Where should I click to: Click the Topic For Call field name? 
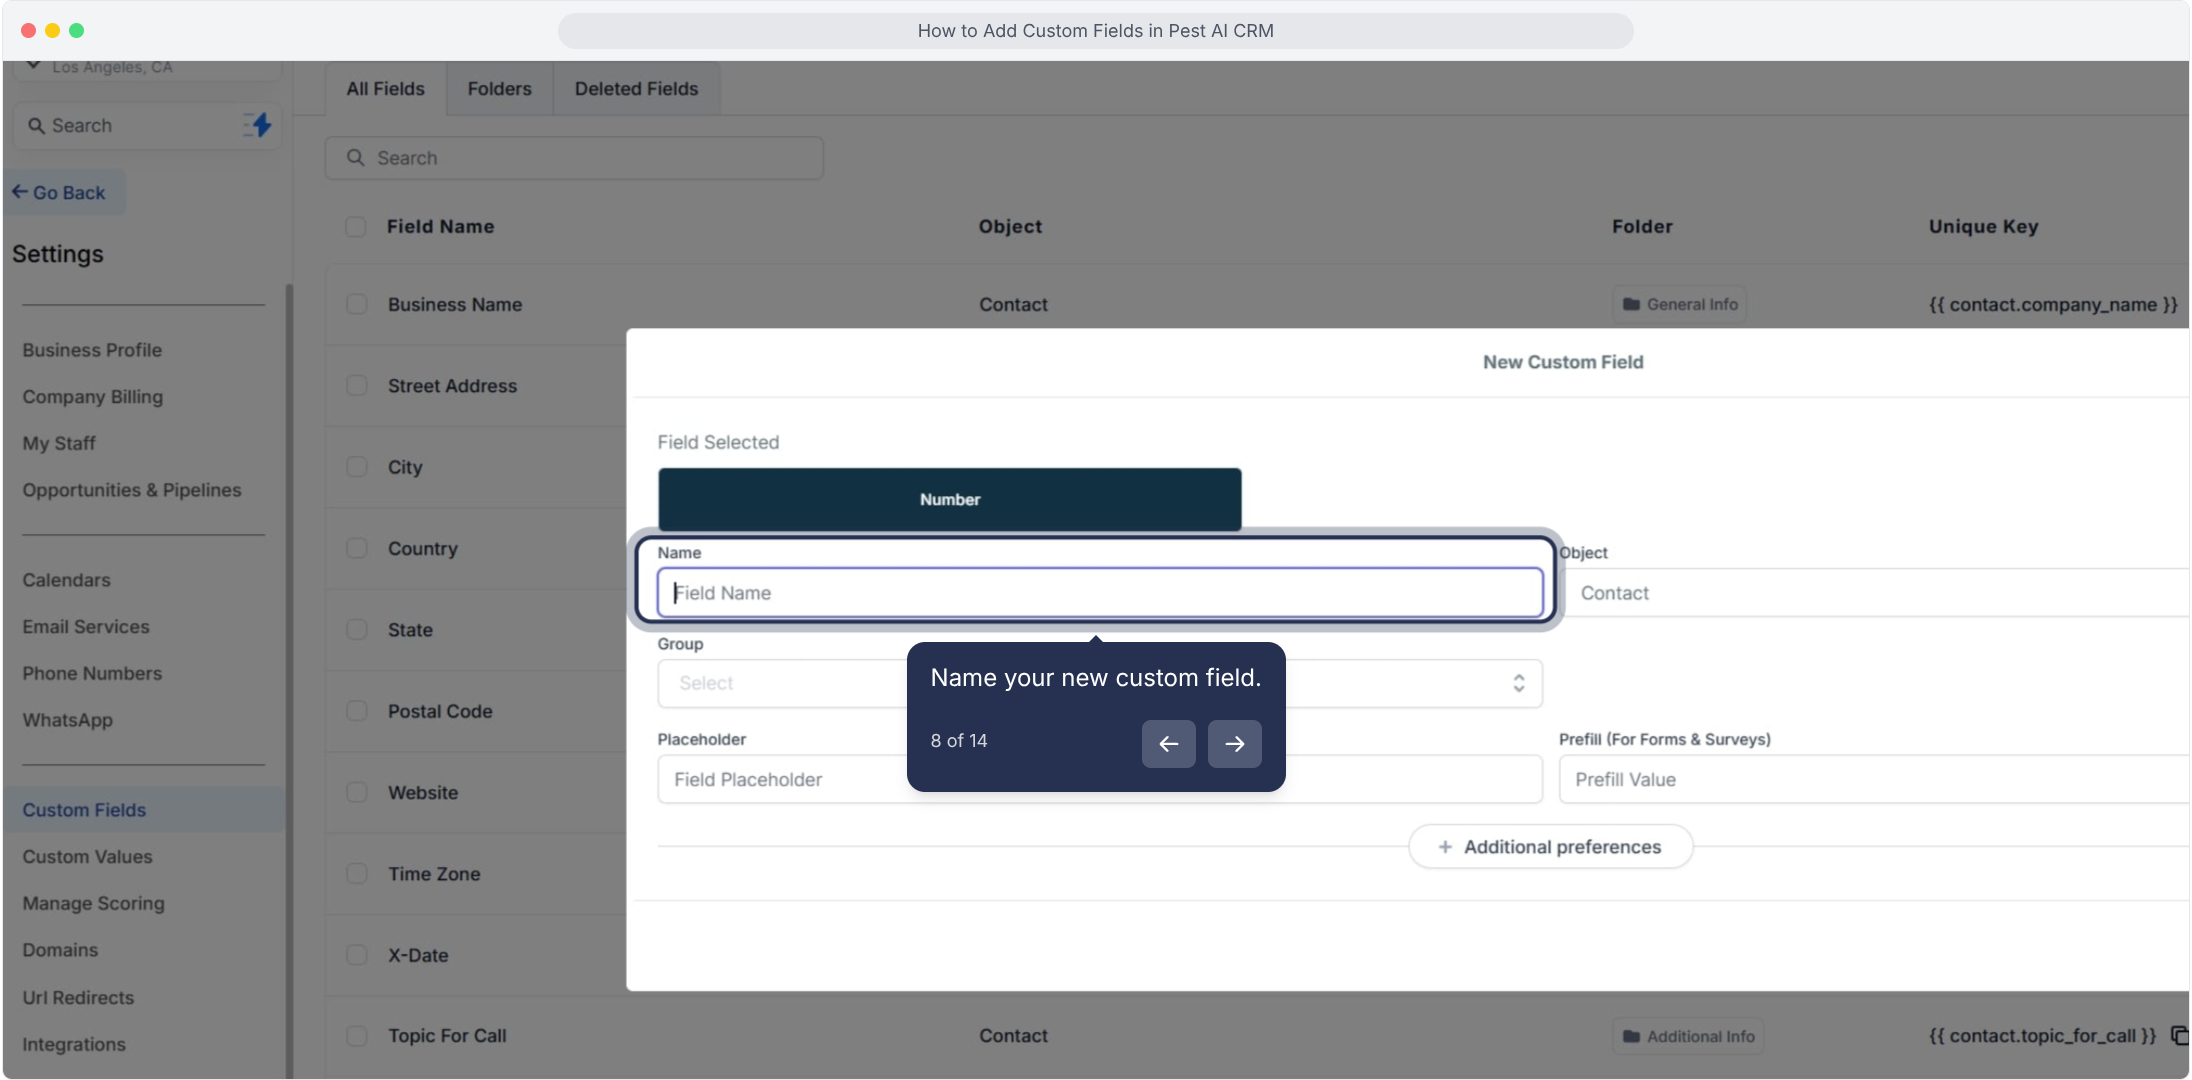(447, 1036)
